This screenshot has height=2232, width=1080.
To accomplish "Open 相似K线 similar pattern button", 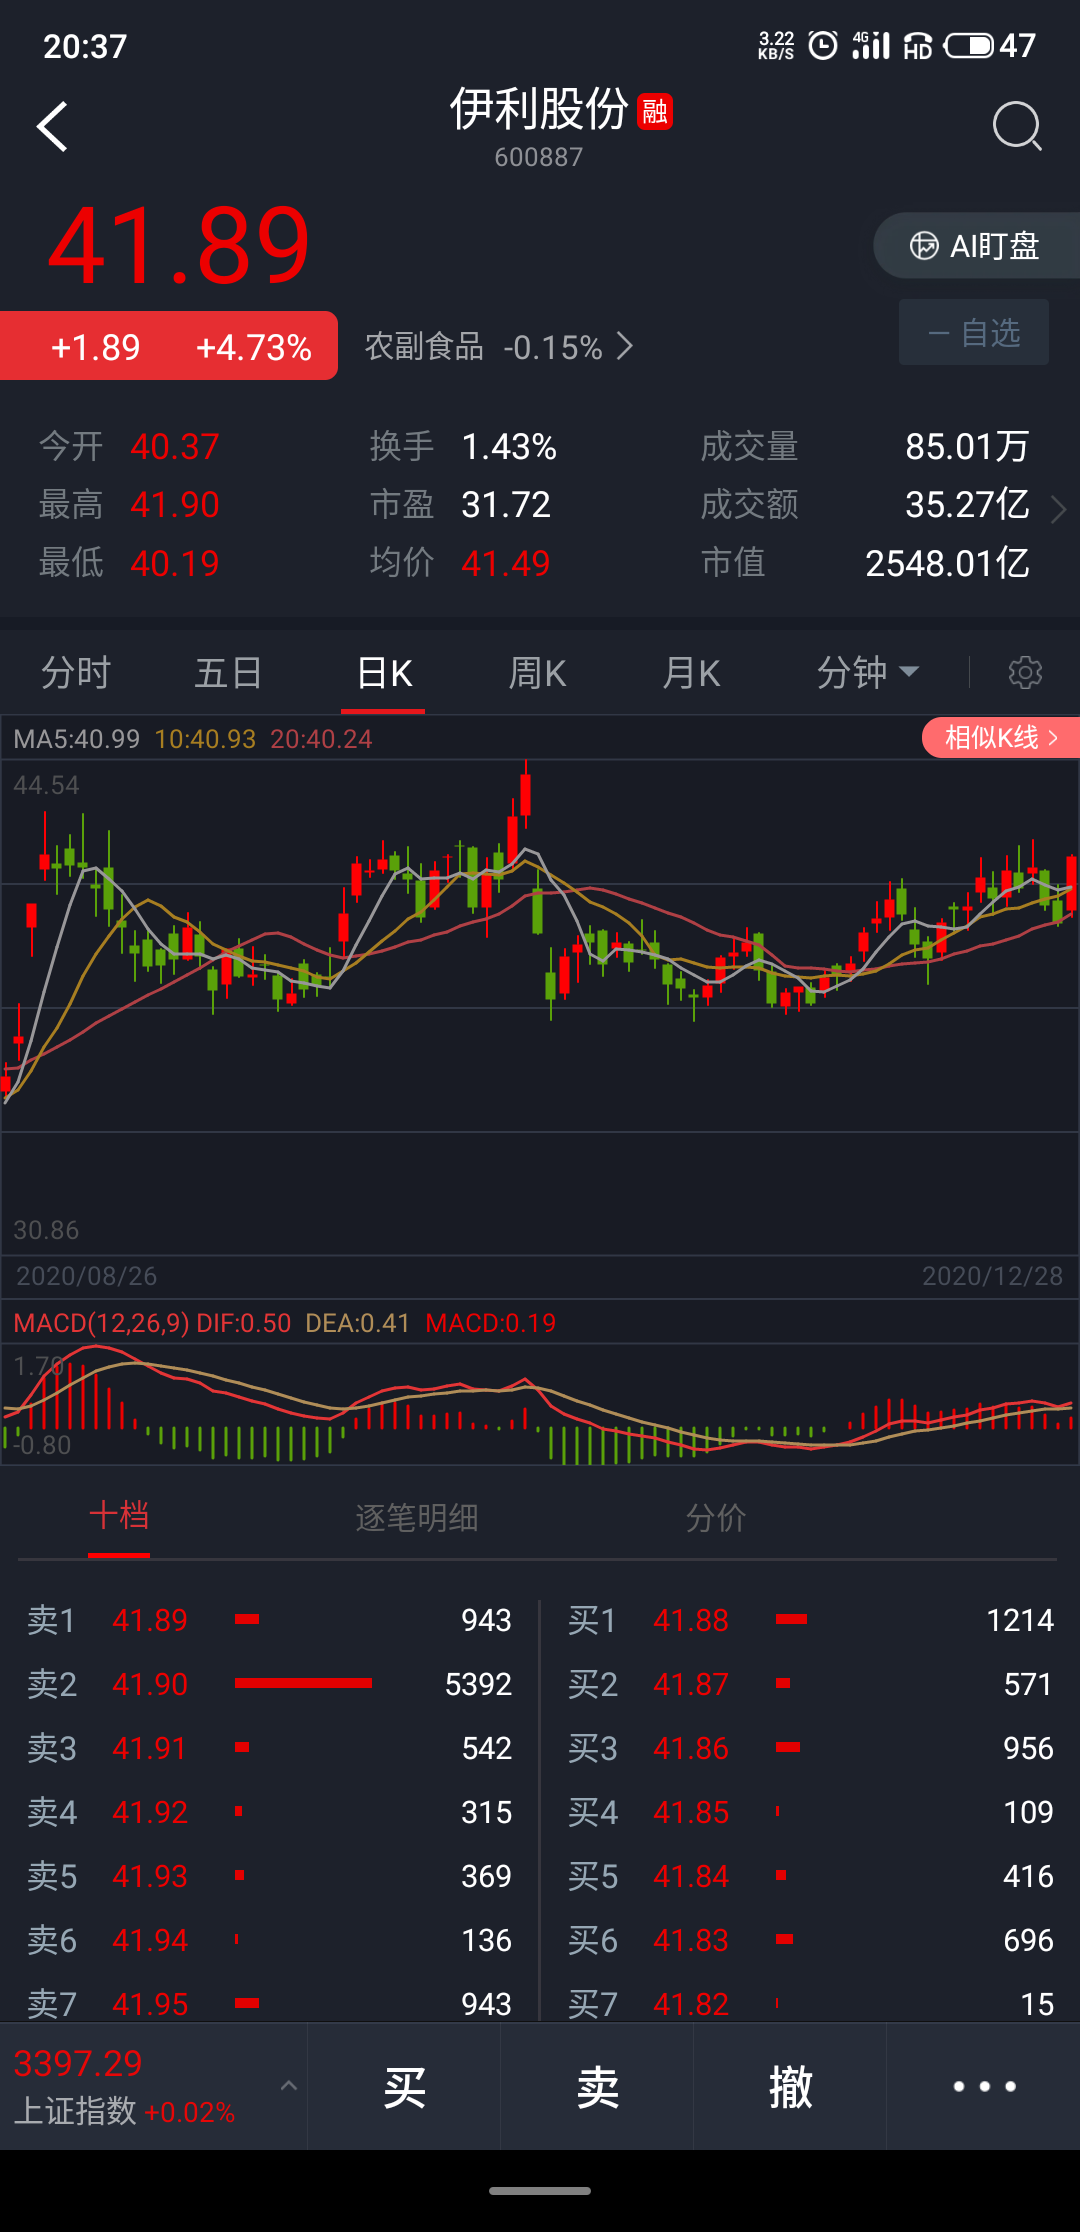I will coord(1000,738).
